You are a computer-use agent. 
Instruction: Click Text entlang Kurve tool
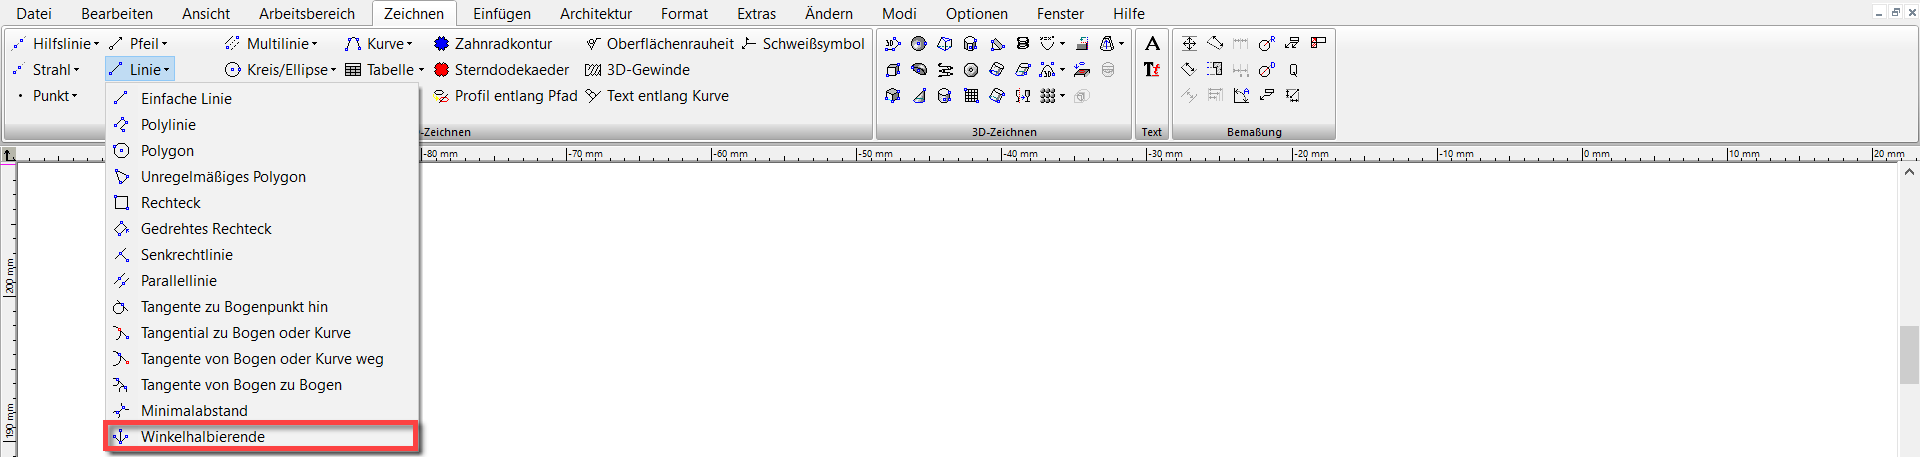tap(657, 96)
